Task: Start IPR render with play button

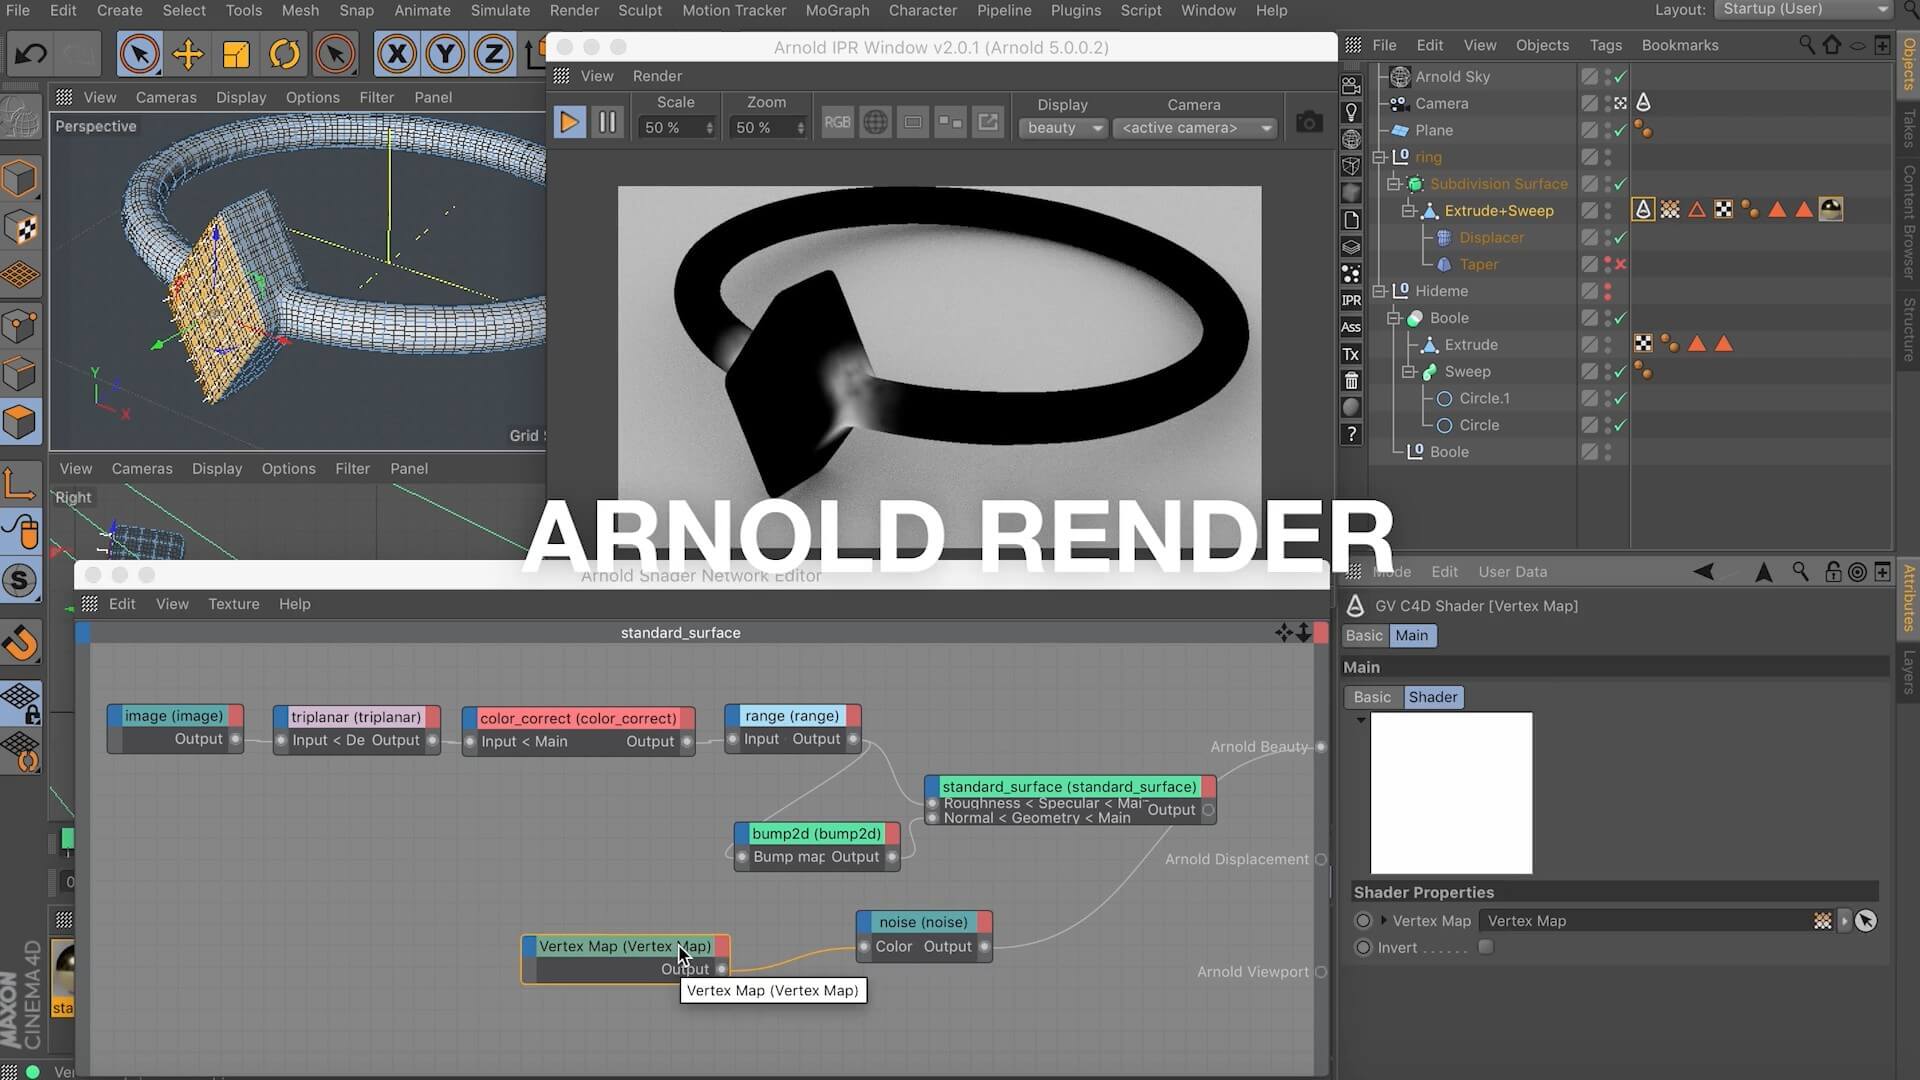Action: 568,123
